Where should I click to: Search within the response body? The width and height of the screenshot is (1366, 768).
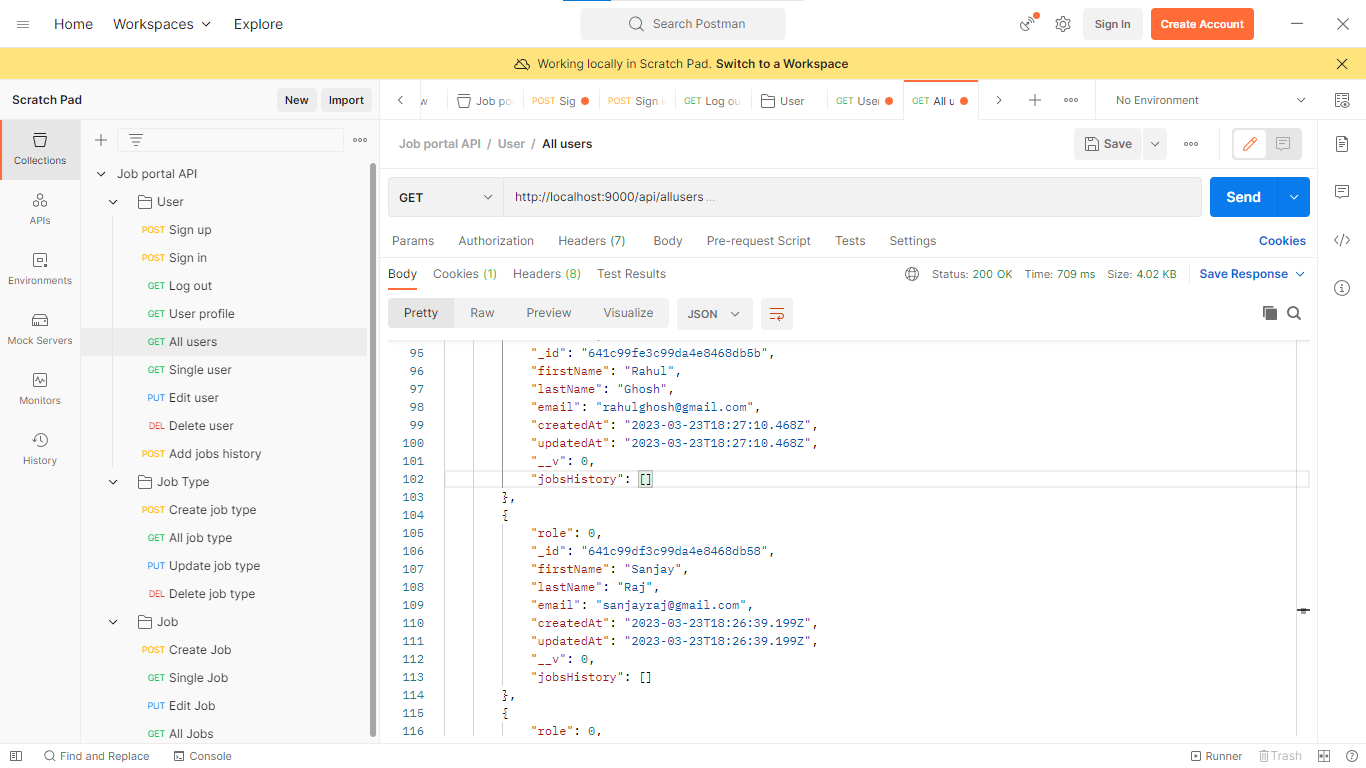(x=1295, y=312)
